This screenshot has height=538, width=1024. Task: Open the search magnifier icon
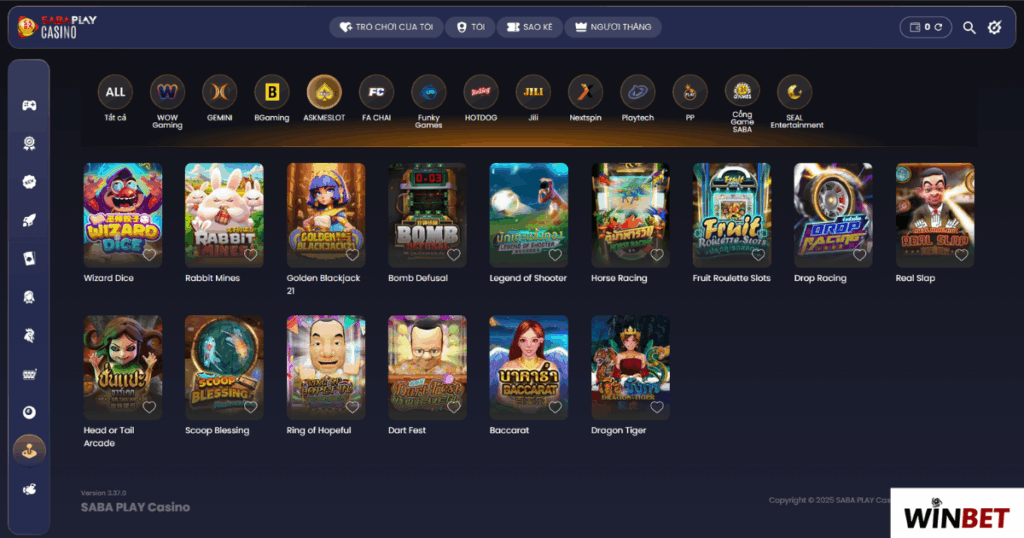[x=969, y=27]
